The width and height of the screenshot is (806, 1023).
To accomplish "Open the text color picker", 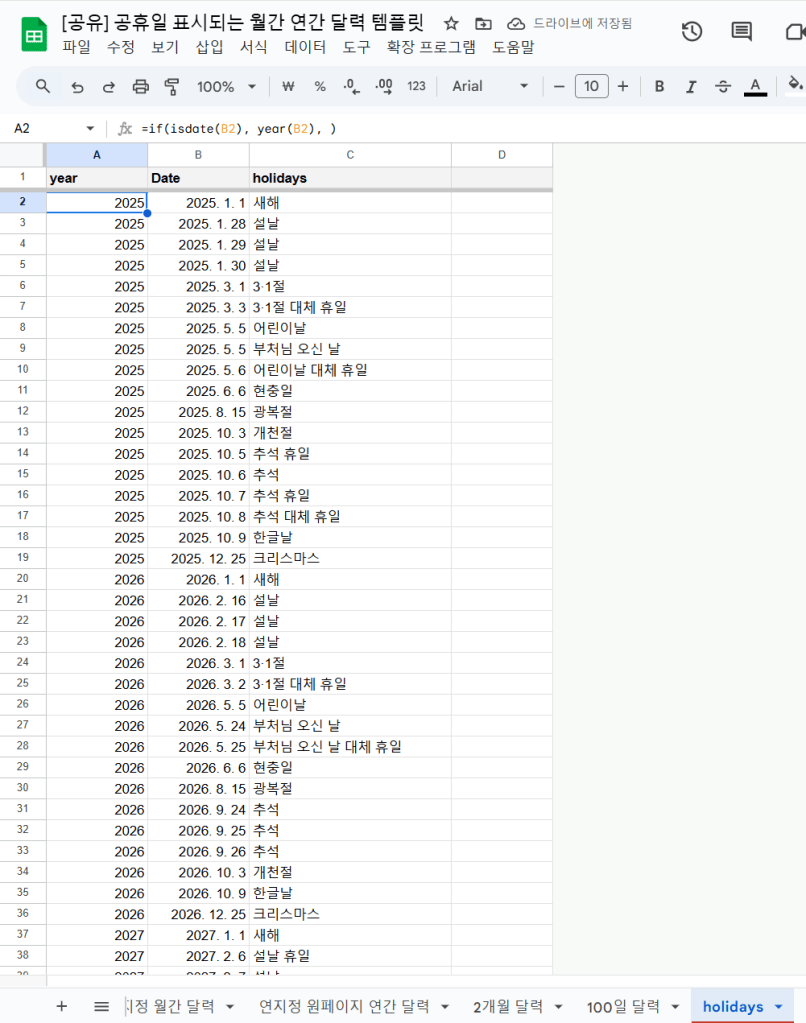I will click(756, 87).
